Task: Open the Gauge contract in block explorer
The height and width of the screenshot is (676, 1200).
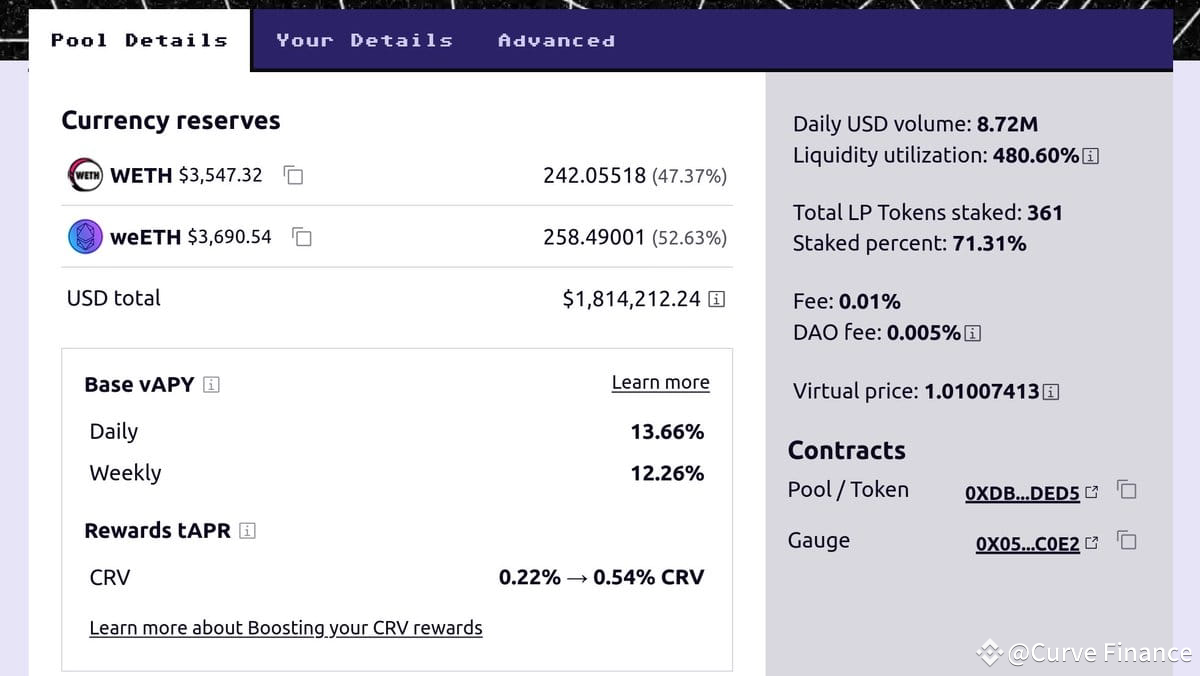Action: pos(1093,541)
